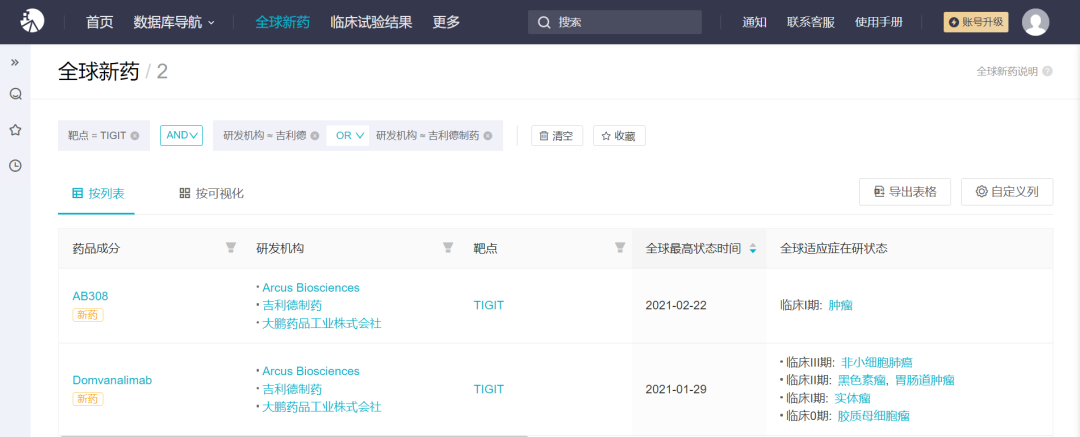The height and width of the screenshot is (437, 1080).
Task: Open 全球新药 nav item
Action: pos(282,22)
